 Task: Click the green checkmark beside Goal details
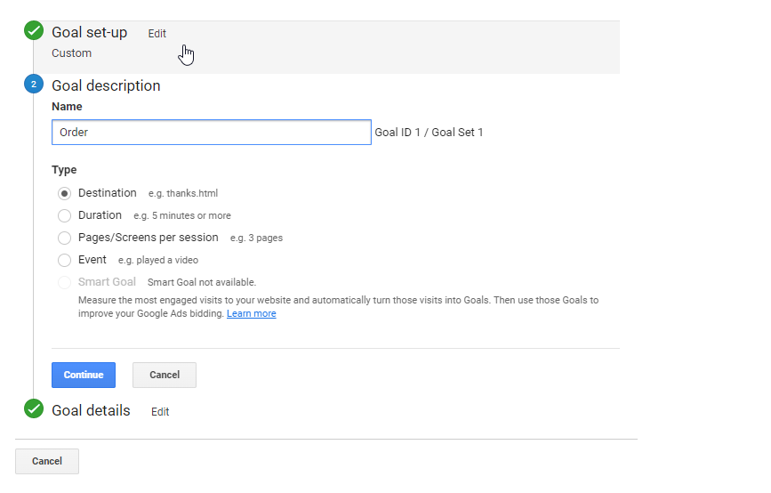pos(34,409)
